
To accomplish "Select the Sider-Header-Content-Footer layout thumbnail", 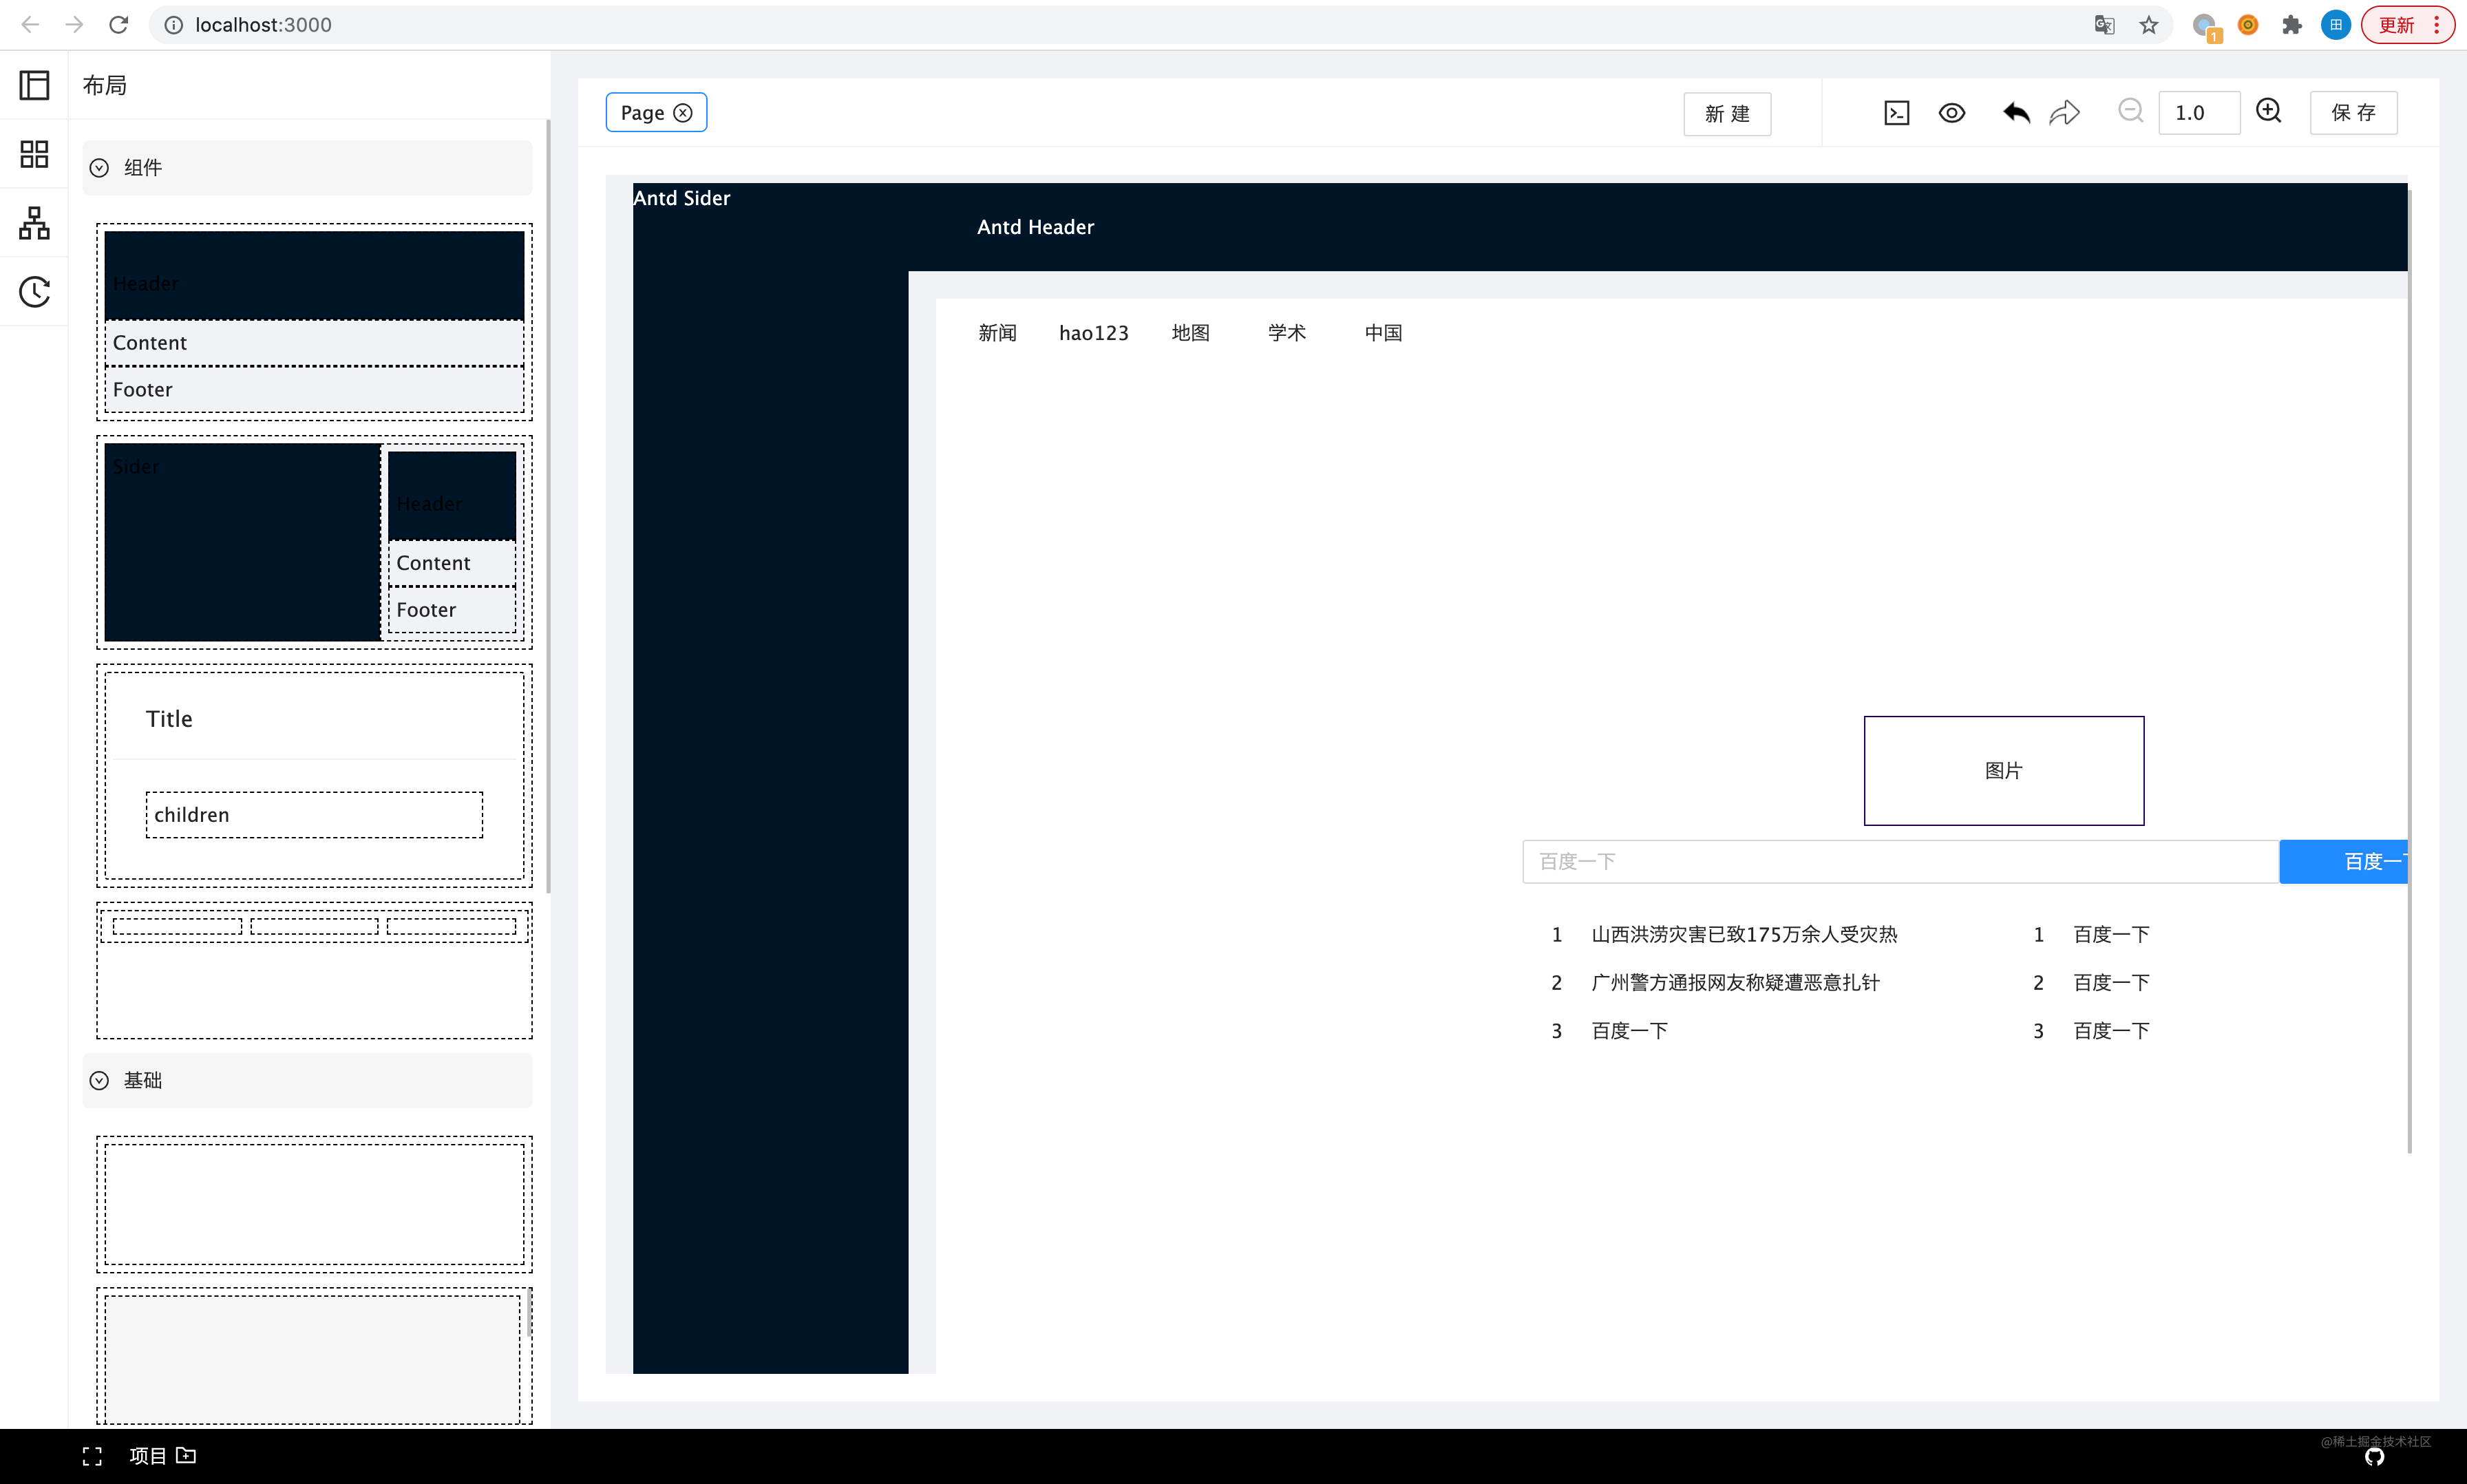I will click(x=314, y=541).
